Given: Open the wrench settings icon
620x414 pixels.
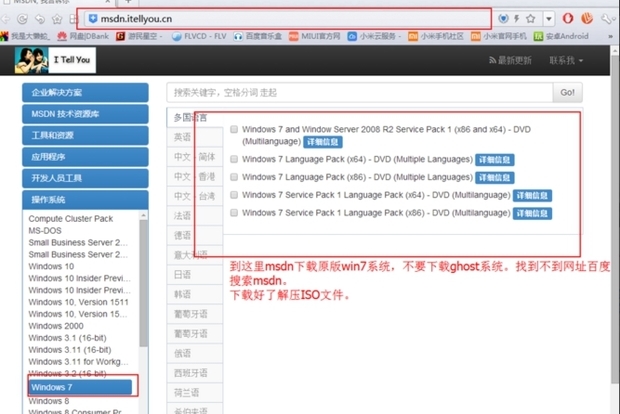Looking at the screenshot, I should [x=606, y=18].
